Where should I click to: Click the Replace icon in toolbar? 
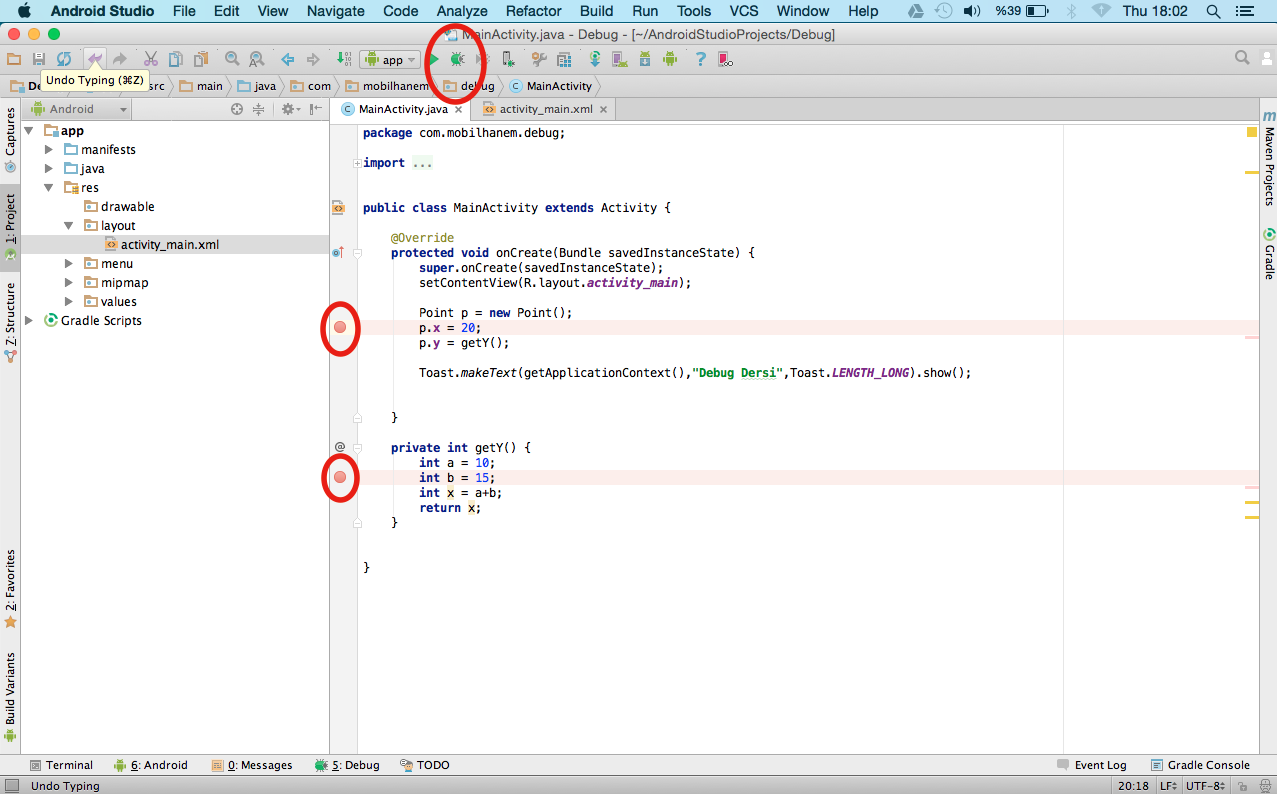[256, 59]
